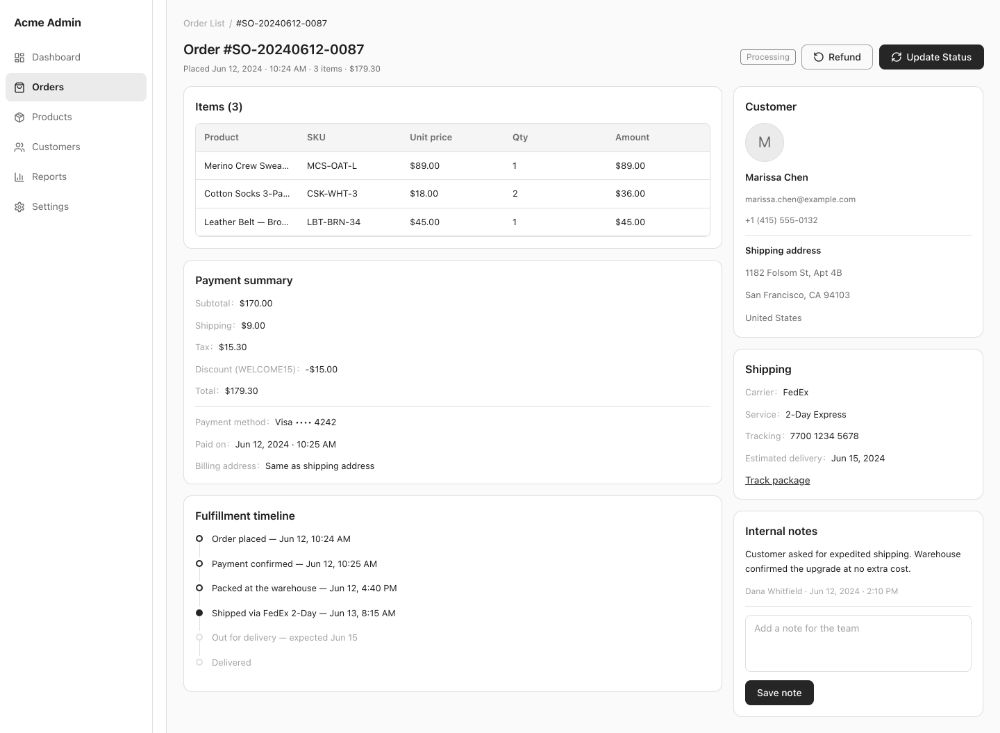This screenshot has width=1000, height=733.
Task: Click the Same as shipping address value
Action: click(320, 466)
